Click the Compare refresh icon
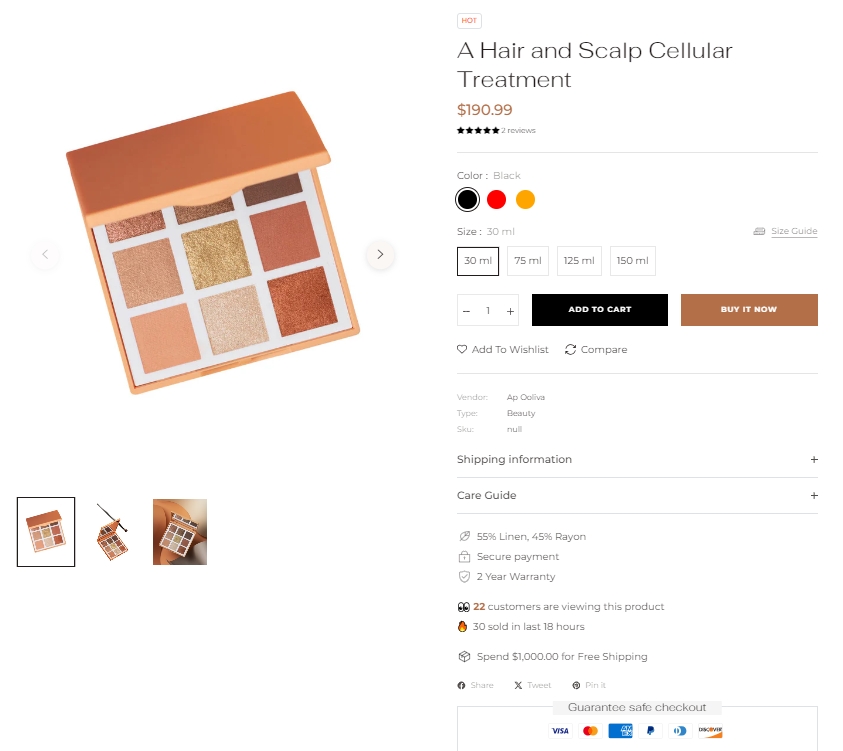The height and width of the screenshot is (751, 843). click(570, 350)
